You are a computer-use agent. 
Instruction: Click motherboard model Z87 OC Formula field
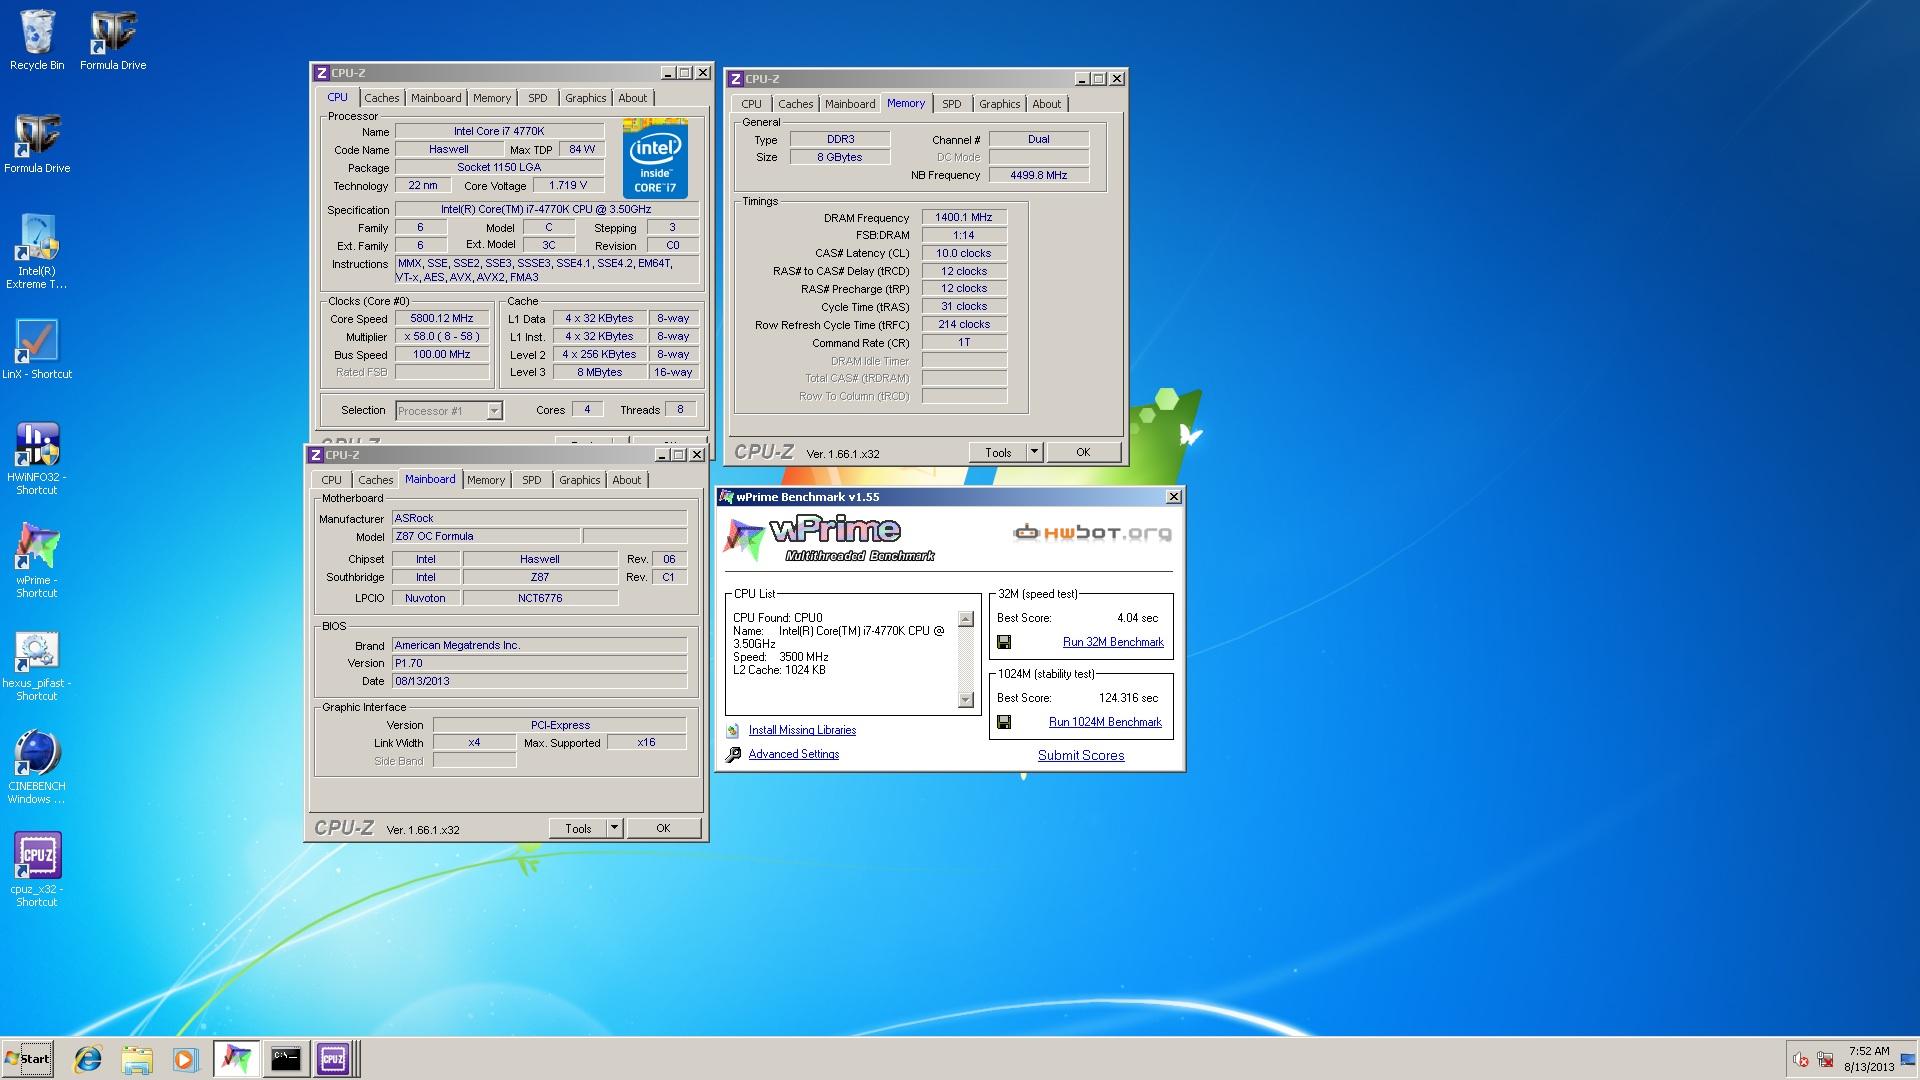coord(486,537)
